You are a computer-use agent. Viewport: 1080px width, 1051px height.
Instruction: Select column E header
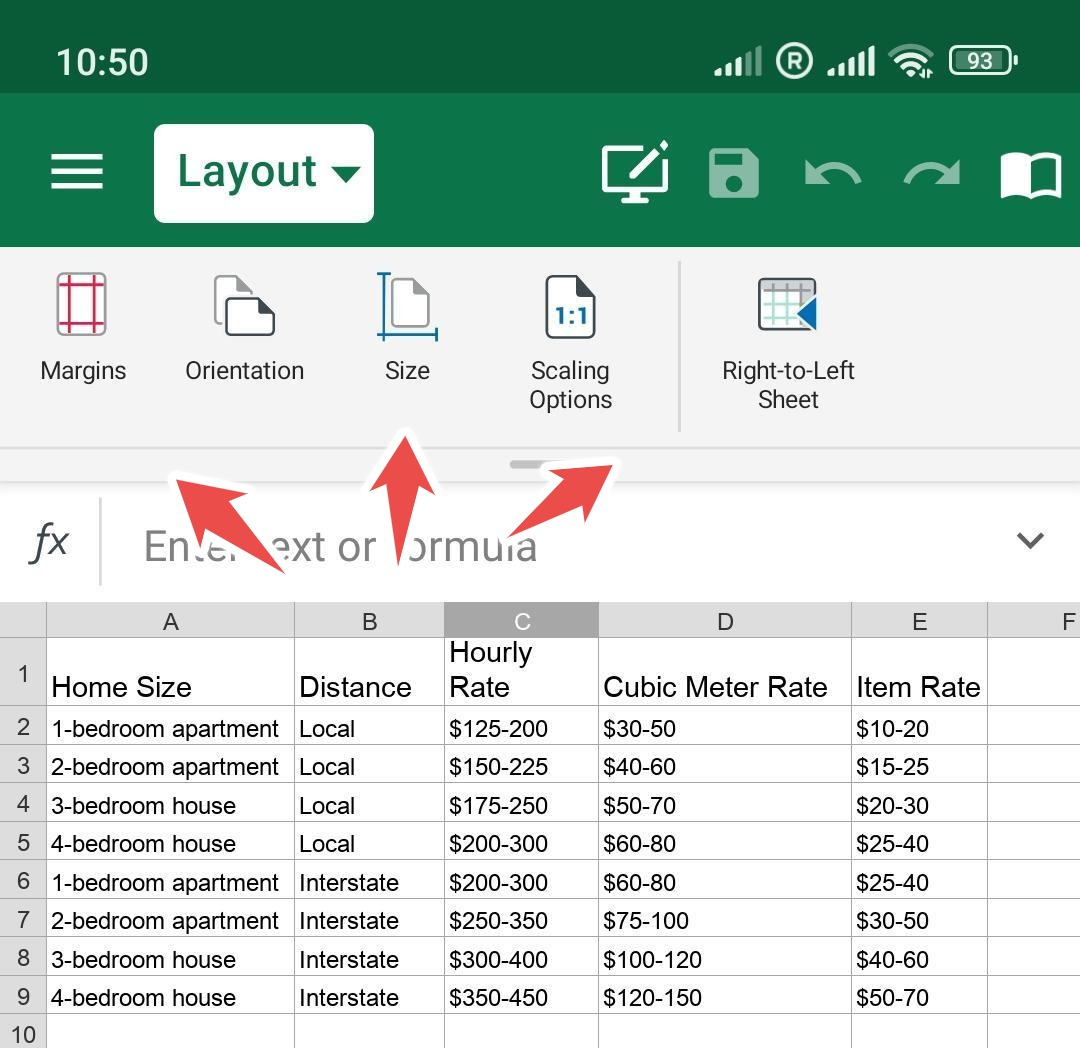tap(920, 621)
